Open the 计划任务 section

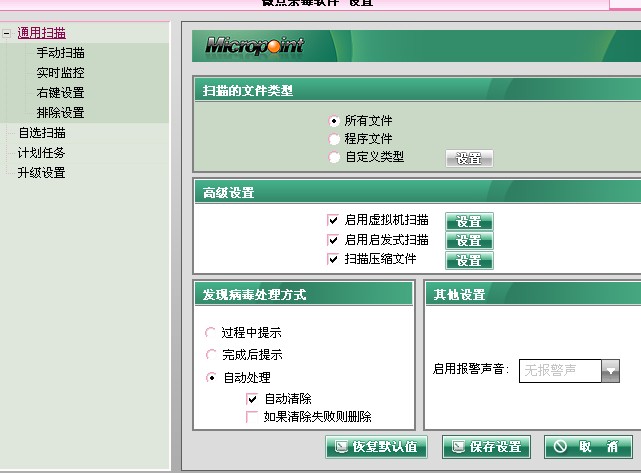(x=41, y=153)
